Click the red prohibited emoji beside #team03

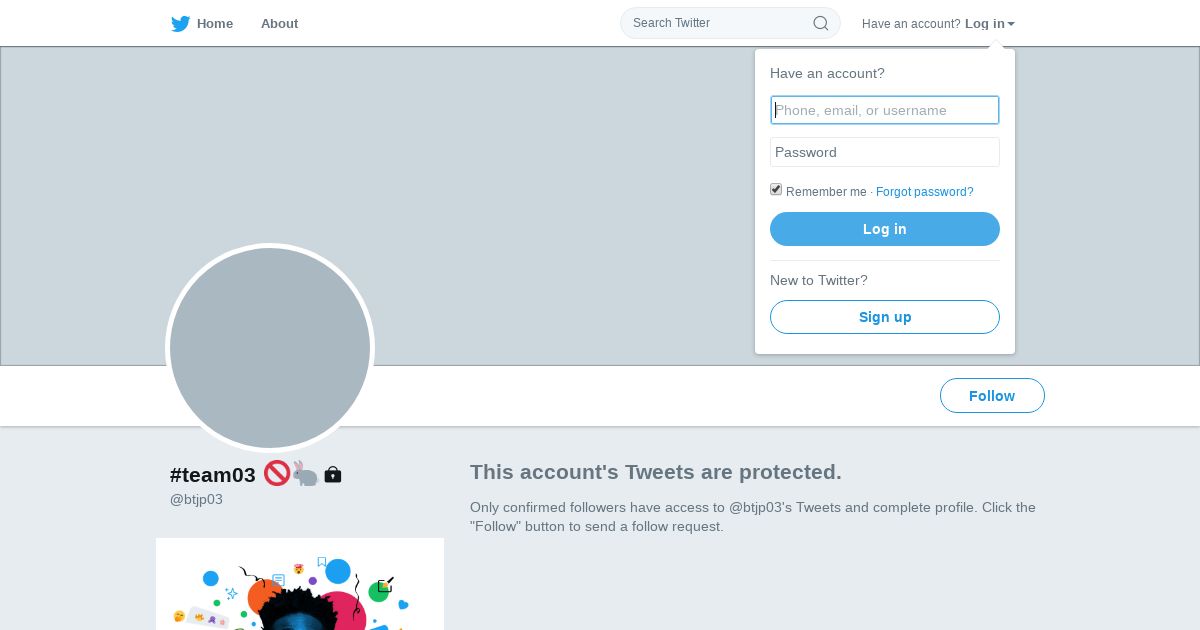point(277,473)
